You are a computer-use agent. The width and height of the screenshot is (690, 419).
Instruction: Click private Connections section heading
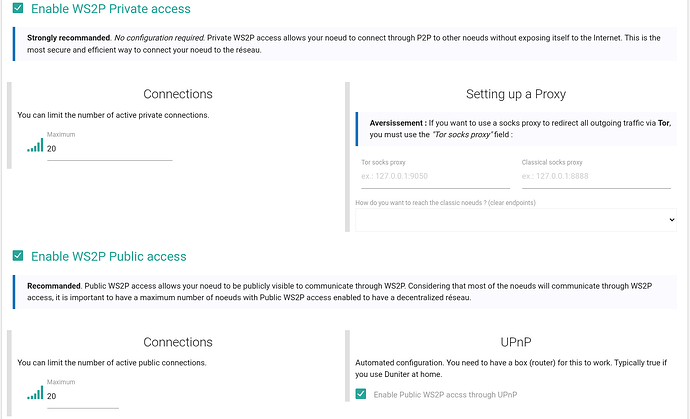[178, 94]
